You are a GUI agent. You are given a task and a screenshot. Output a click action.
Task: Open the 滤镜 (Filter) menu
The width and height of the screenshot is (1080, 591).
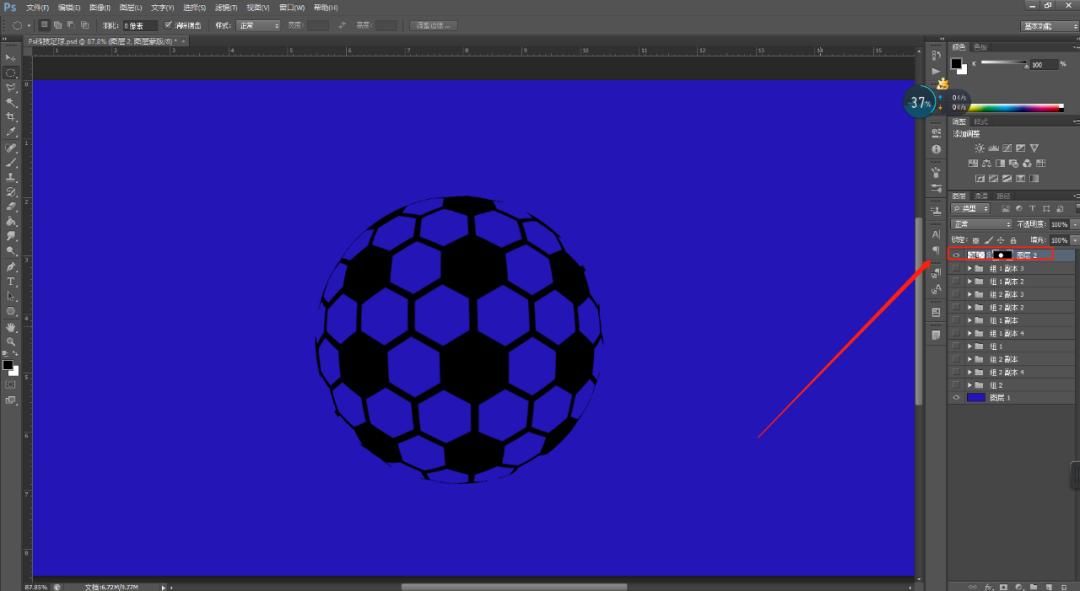224,7
